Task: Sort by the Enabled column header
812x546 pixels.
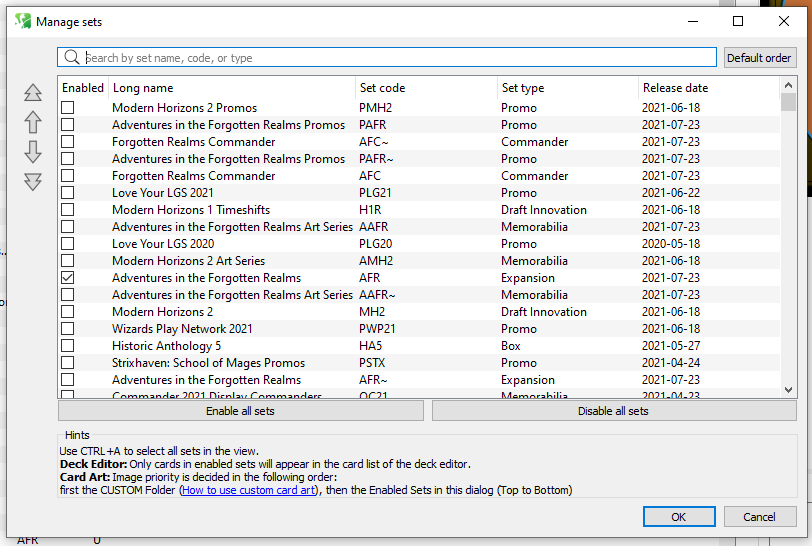Action: click(x=83, y=88)
